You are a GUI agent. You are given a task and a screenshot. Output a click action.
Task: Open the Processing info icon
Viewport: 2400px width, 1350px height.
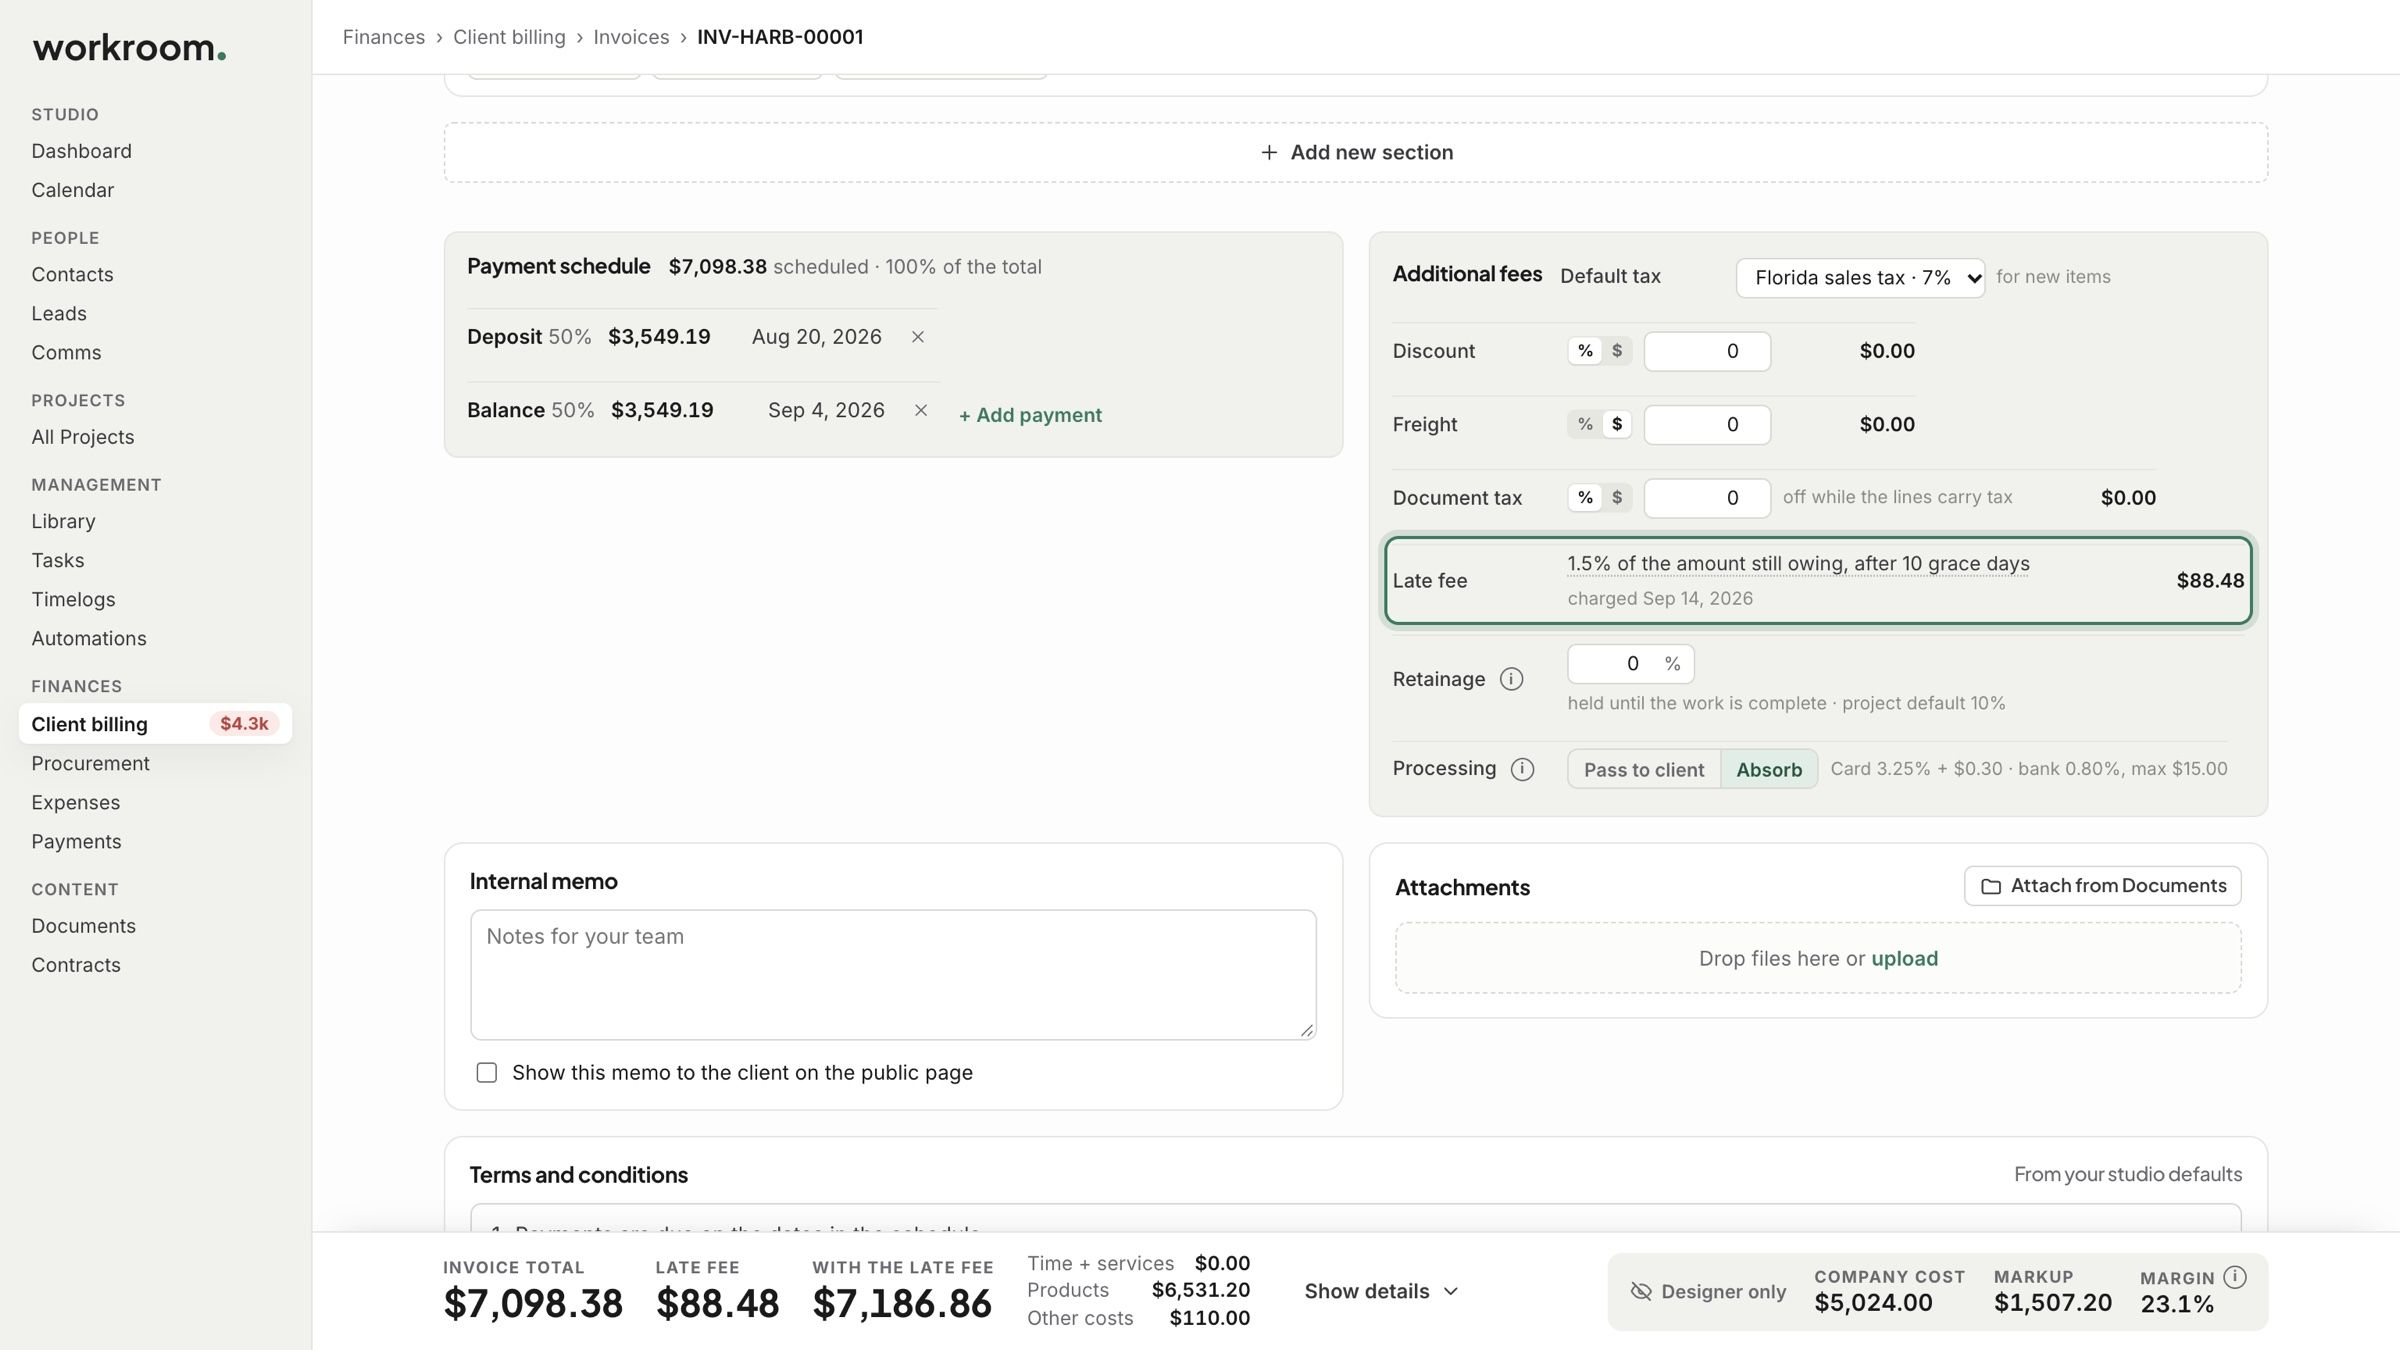[1522, 769]
